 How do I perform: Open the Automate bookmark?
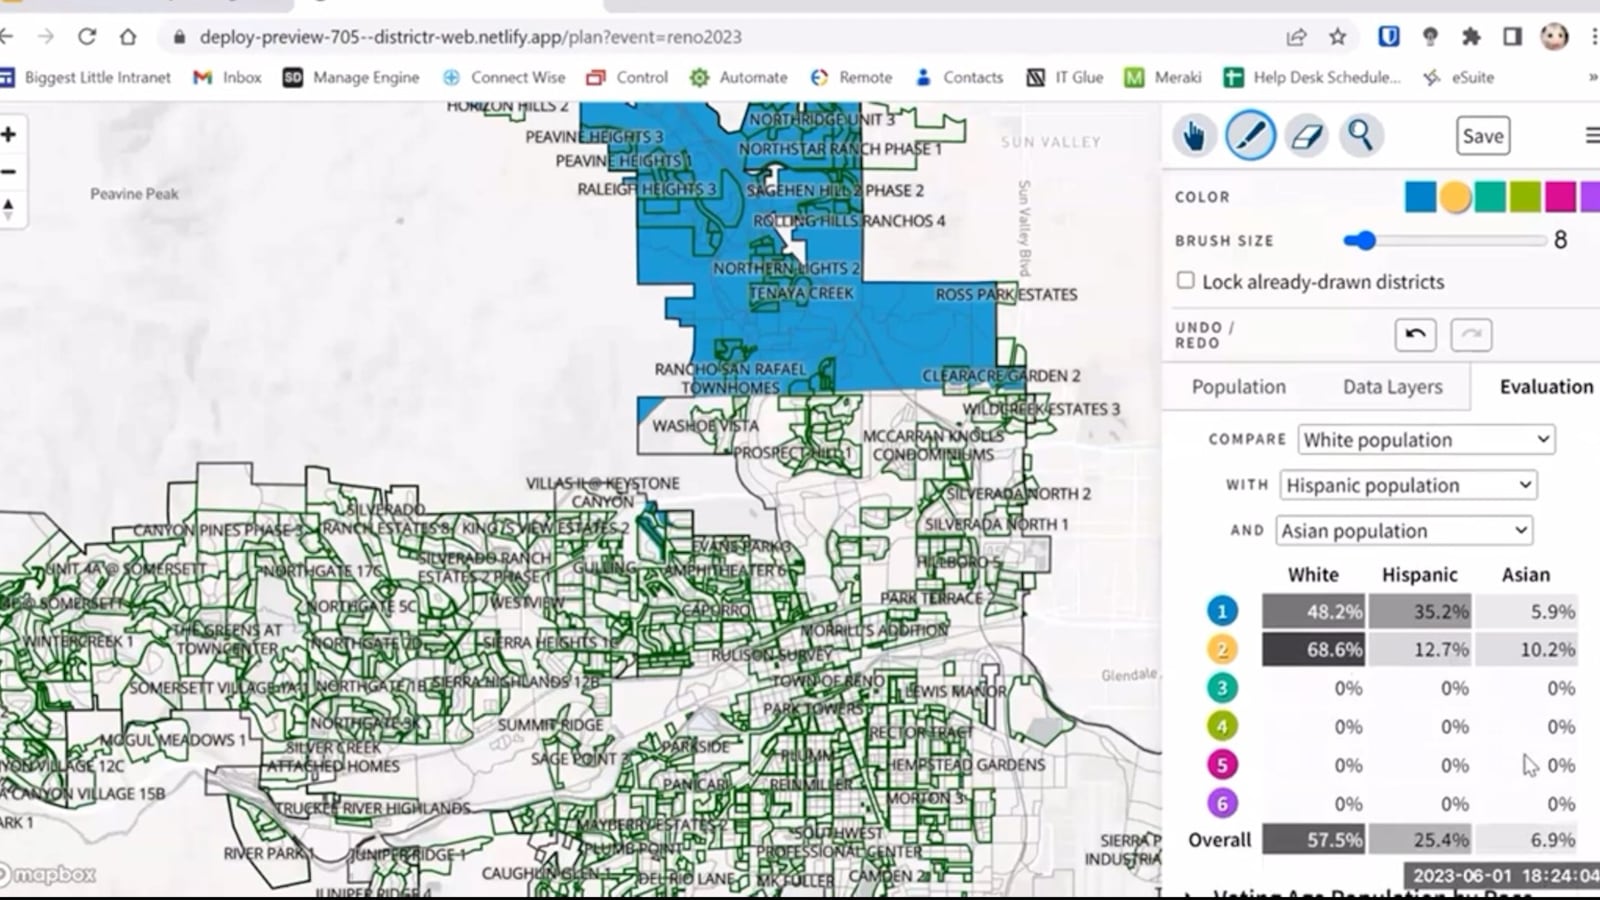pyautogui.click(x=739, y=77)
